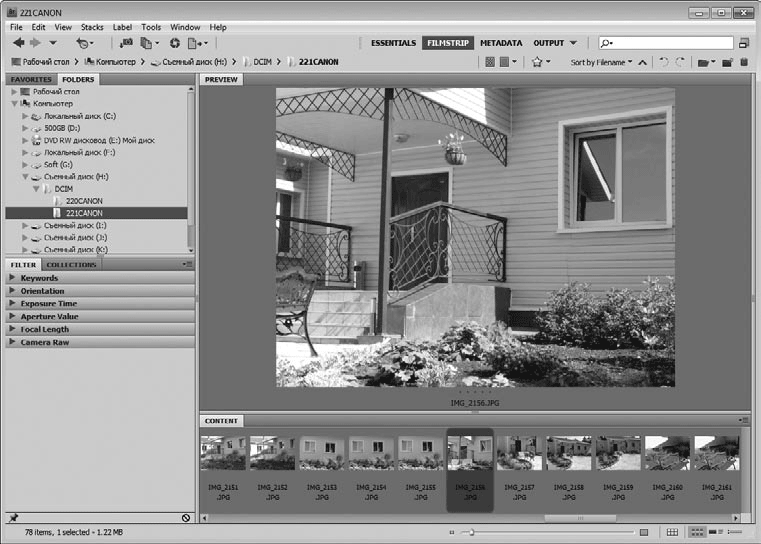Click the Refine (refresh) icon in toolbar

coord(175,43)
